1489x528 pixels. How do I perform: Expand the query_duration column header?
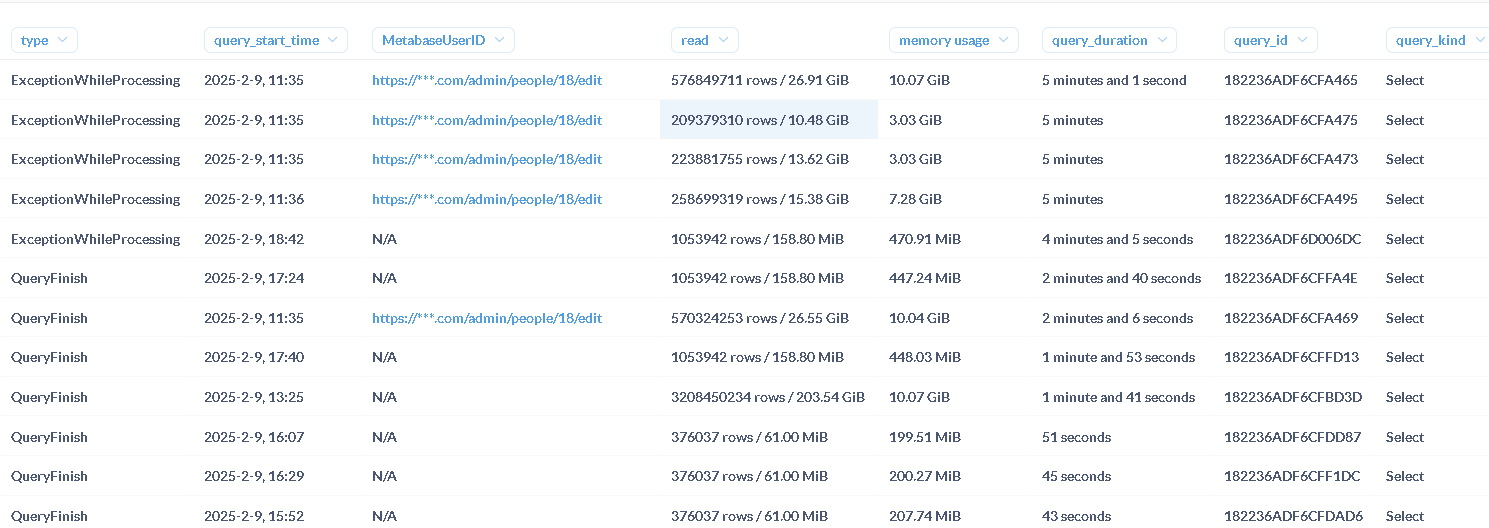pos(1108,41)
